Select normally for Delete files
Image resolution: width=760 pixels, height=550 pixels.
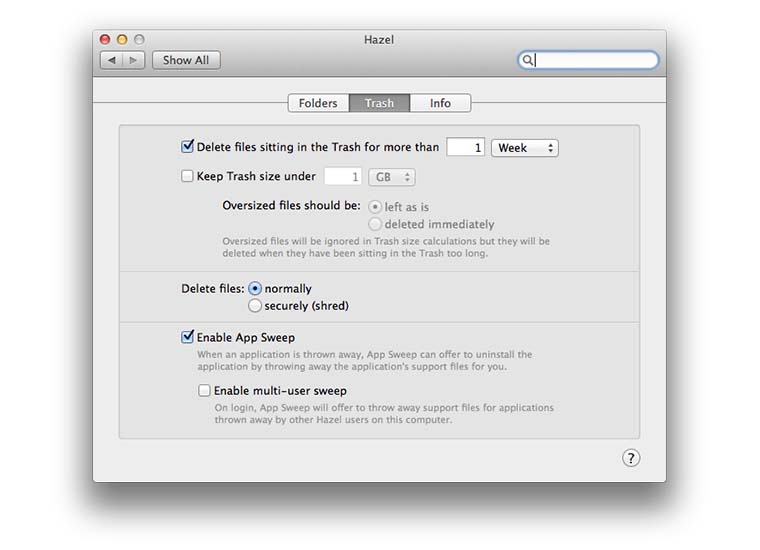point(255,288)
